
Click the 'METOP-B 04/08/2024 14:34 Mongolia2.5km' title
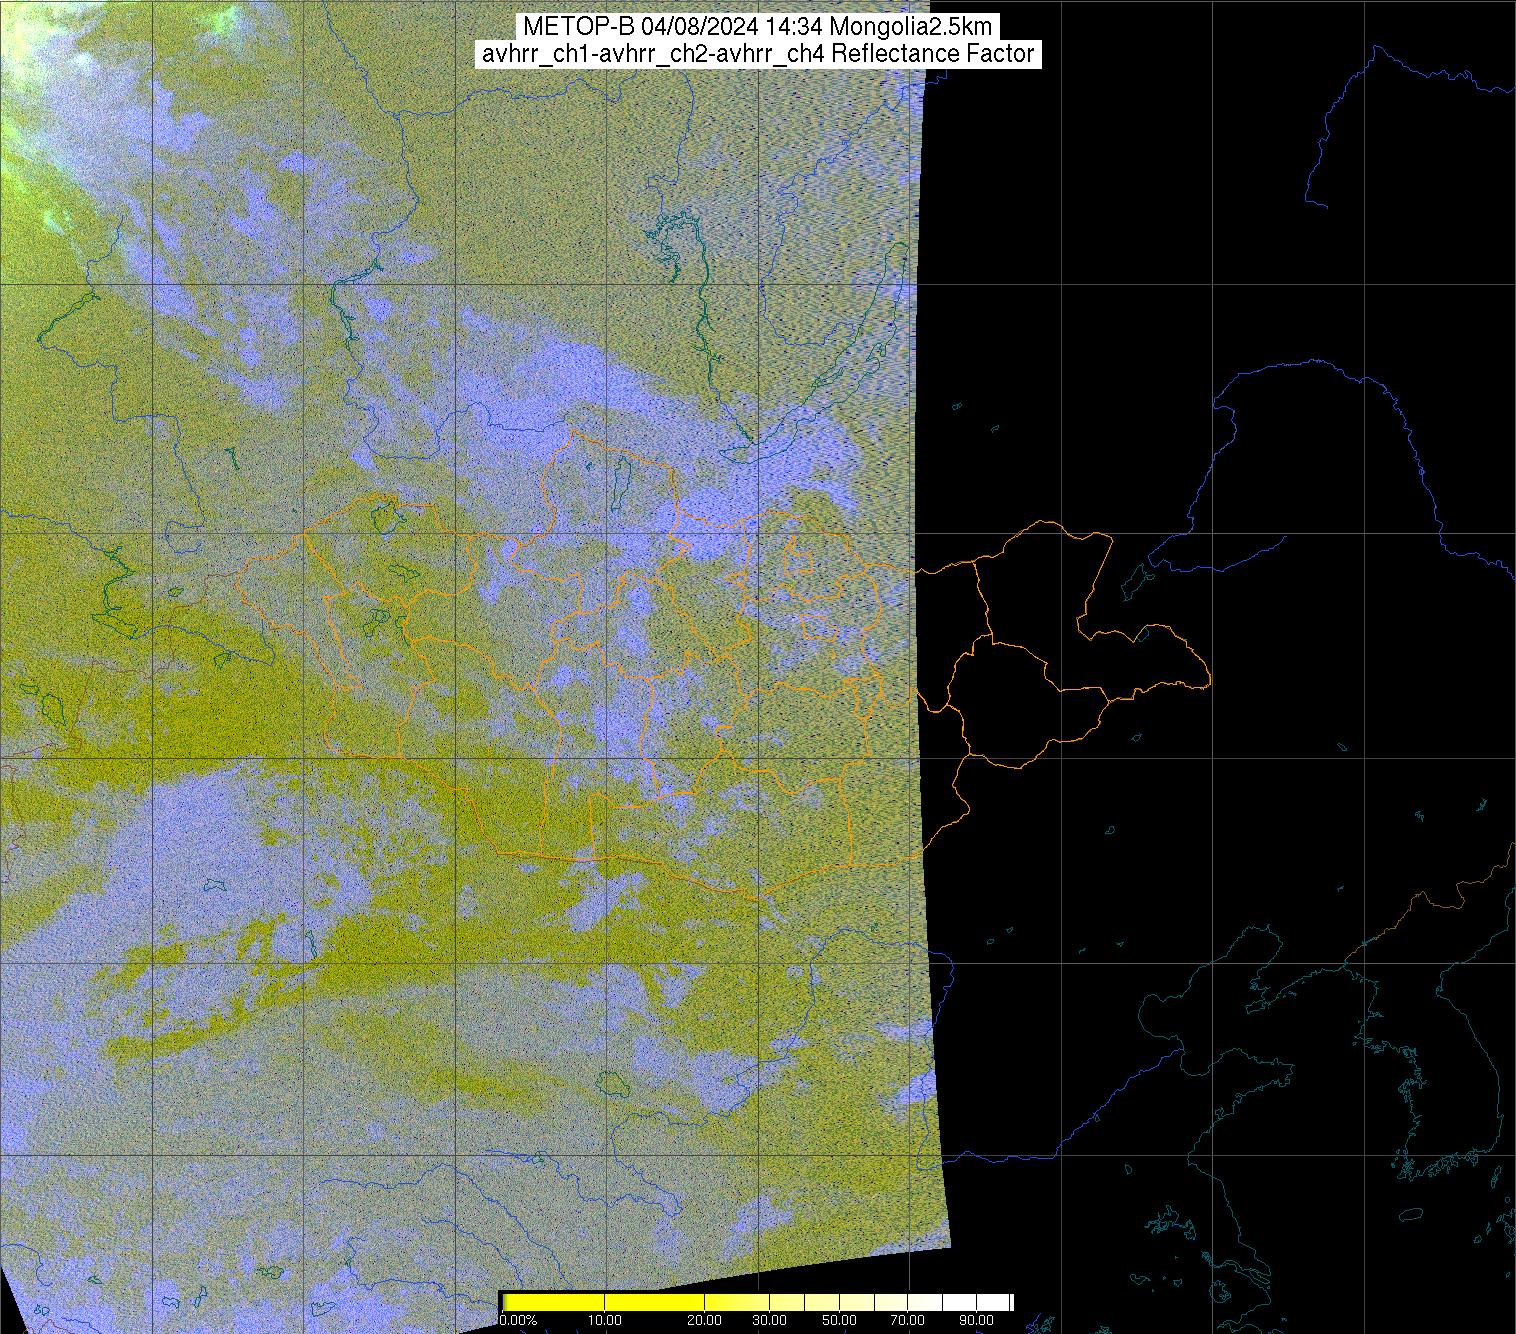(757, 27)
